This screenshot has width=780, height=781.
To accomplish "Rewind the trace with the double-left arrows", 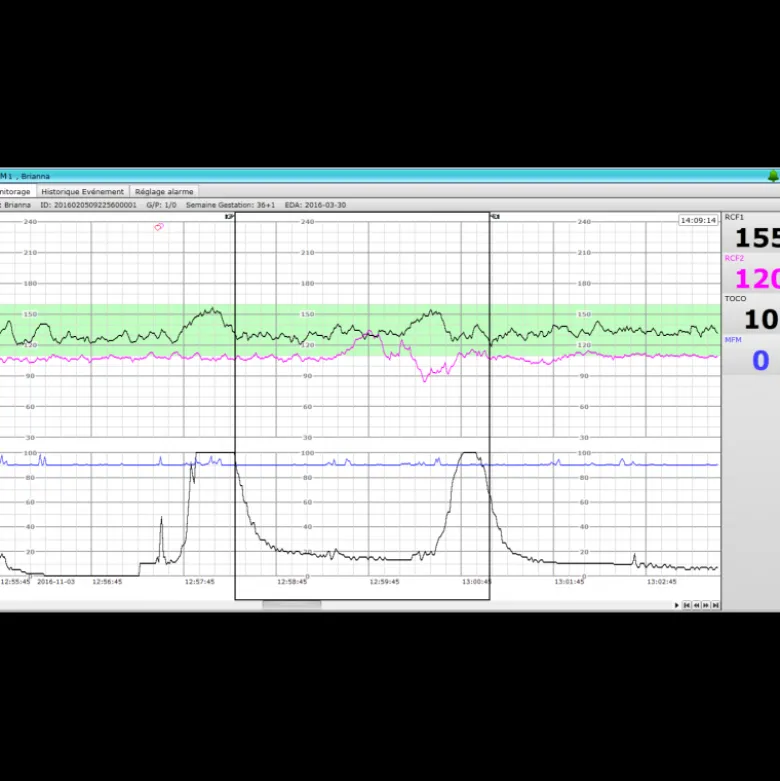I will (696, 605).
